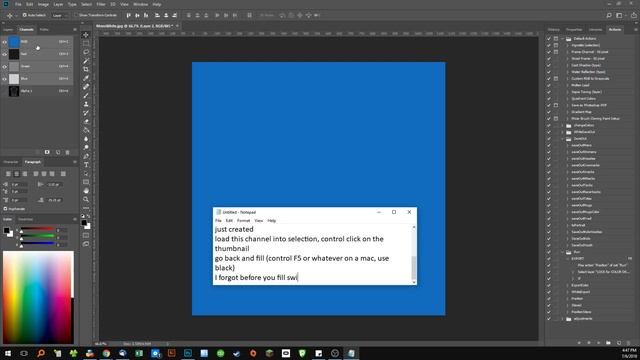The image size is (640, 360).
Task: Open the Filter menu
Action: point(101,4)
